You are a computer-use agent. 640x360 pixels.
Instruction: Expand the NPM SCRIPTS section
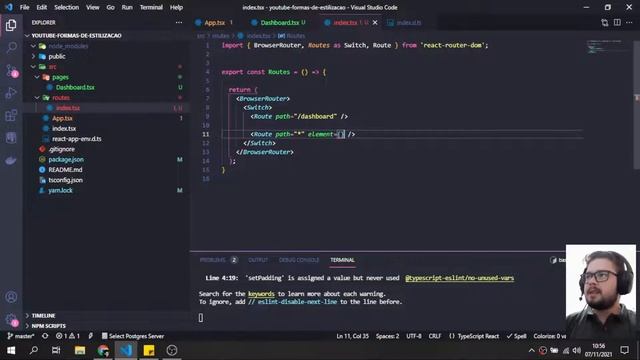(49, 326)
